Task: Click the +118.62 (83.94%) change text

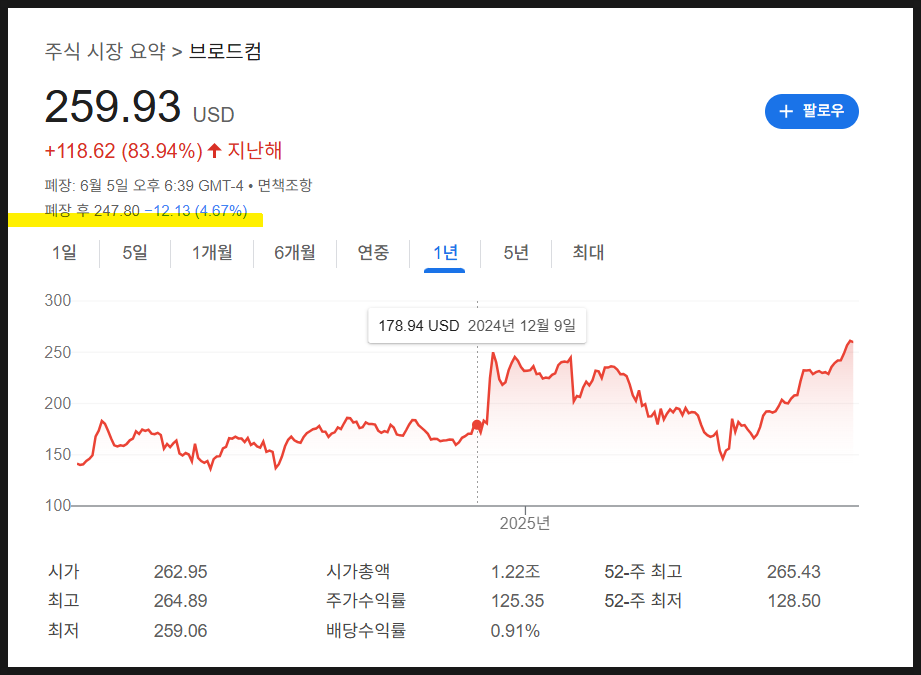Action: coord(123,151)
